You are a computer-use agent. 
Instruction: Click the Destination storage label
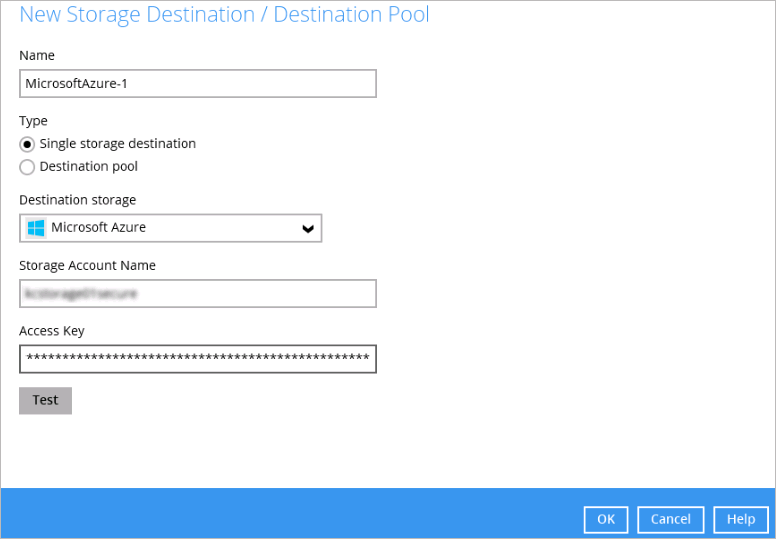[x=78, y=200]
